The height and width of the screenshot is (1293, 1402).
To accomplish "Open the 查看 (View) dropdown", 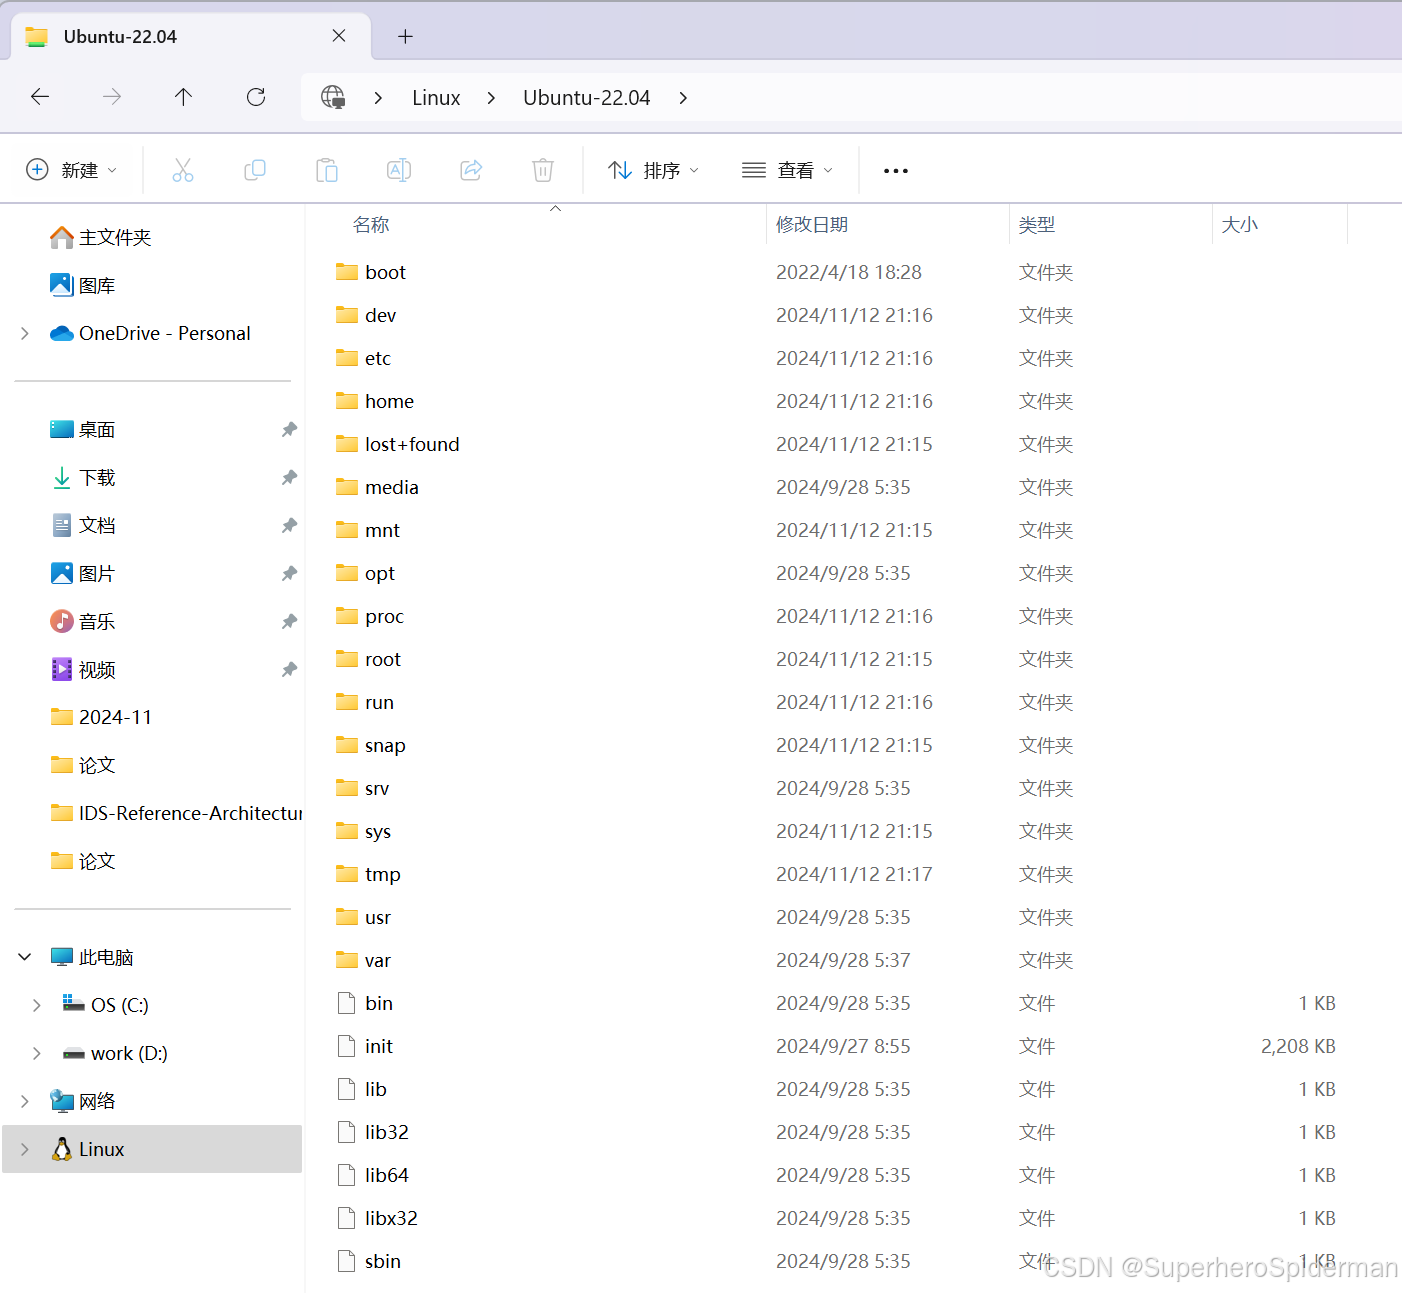I will click(x=787, y=170).
